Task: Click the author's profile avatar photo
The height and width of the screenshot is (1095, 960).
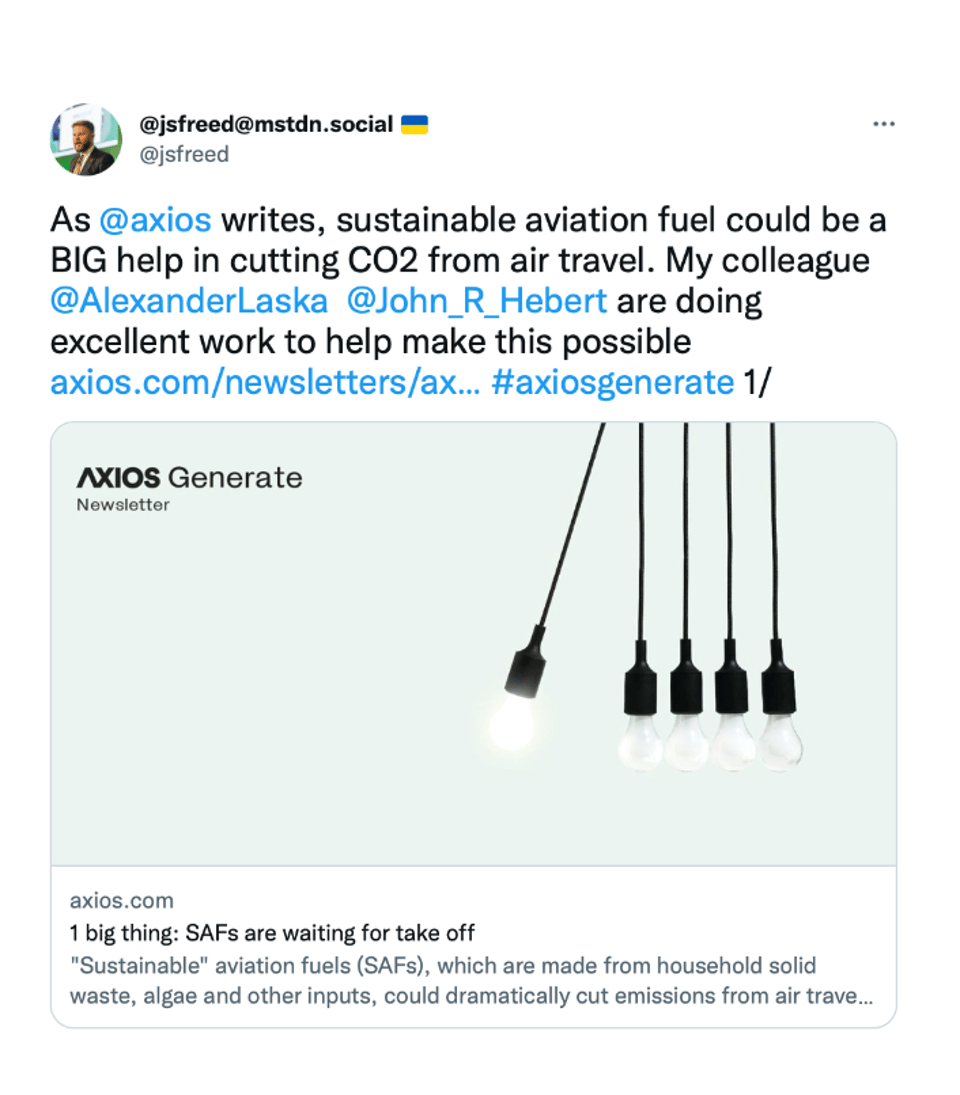Action: coord(86,139)
